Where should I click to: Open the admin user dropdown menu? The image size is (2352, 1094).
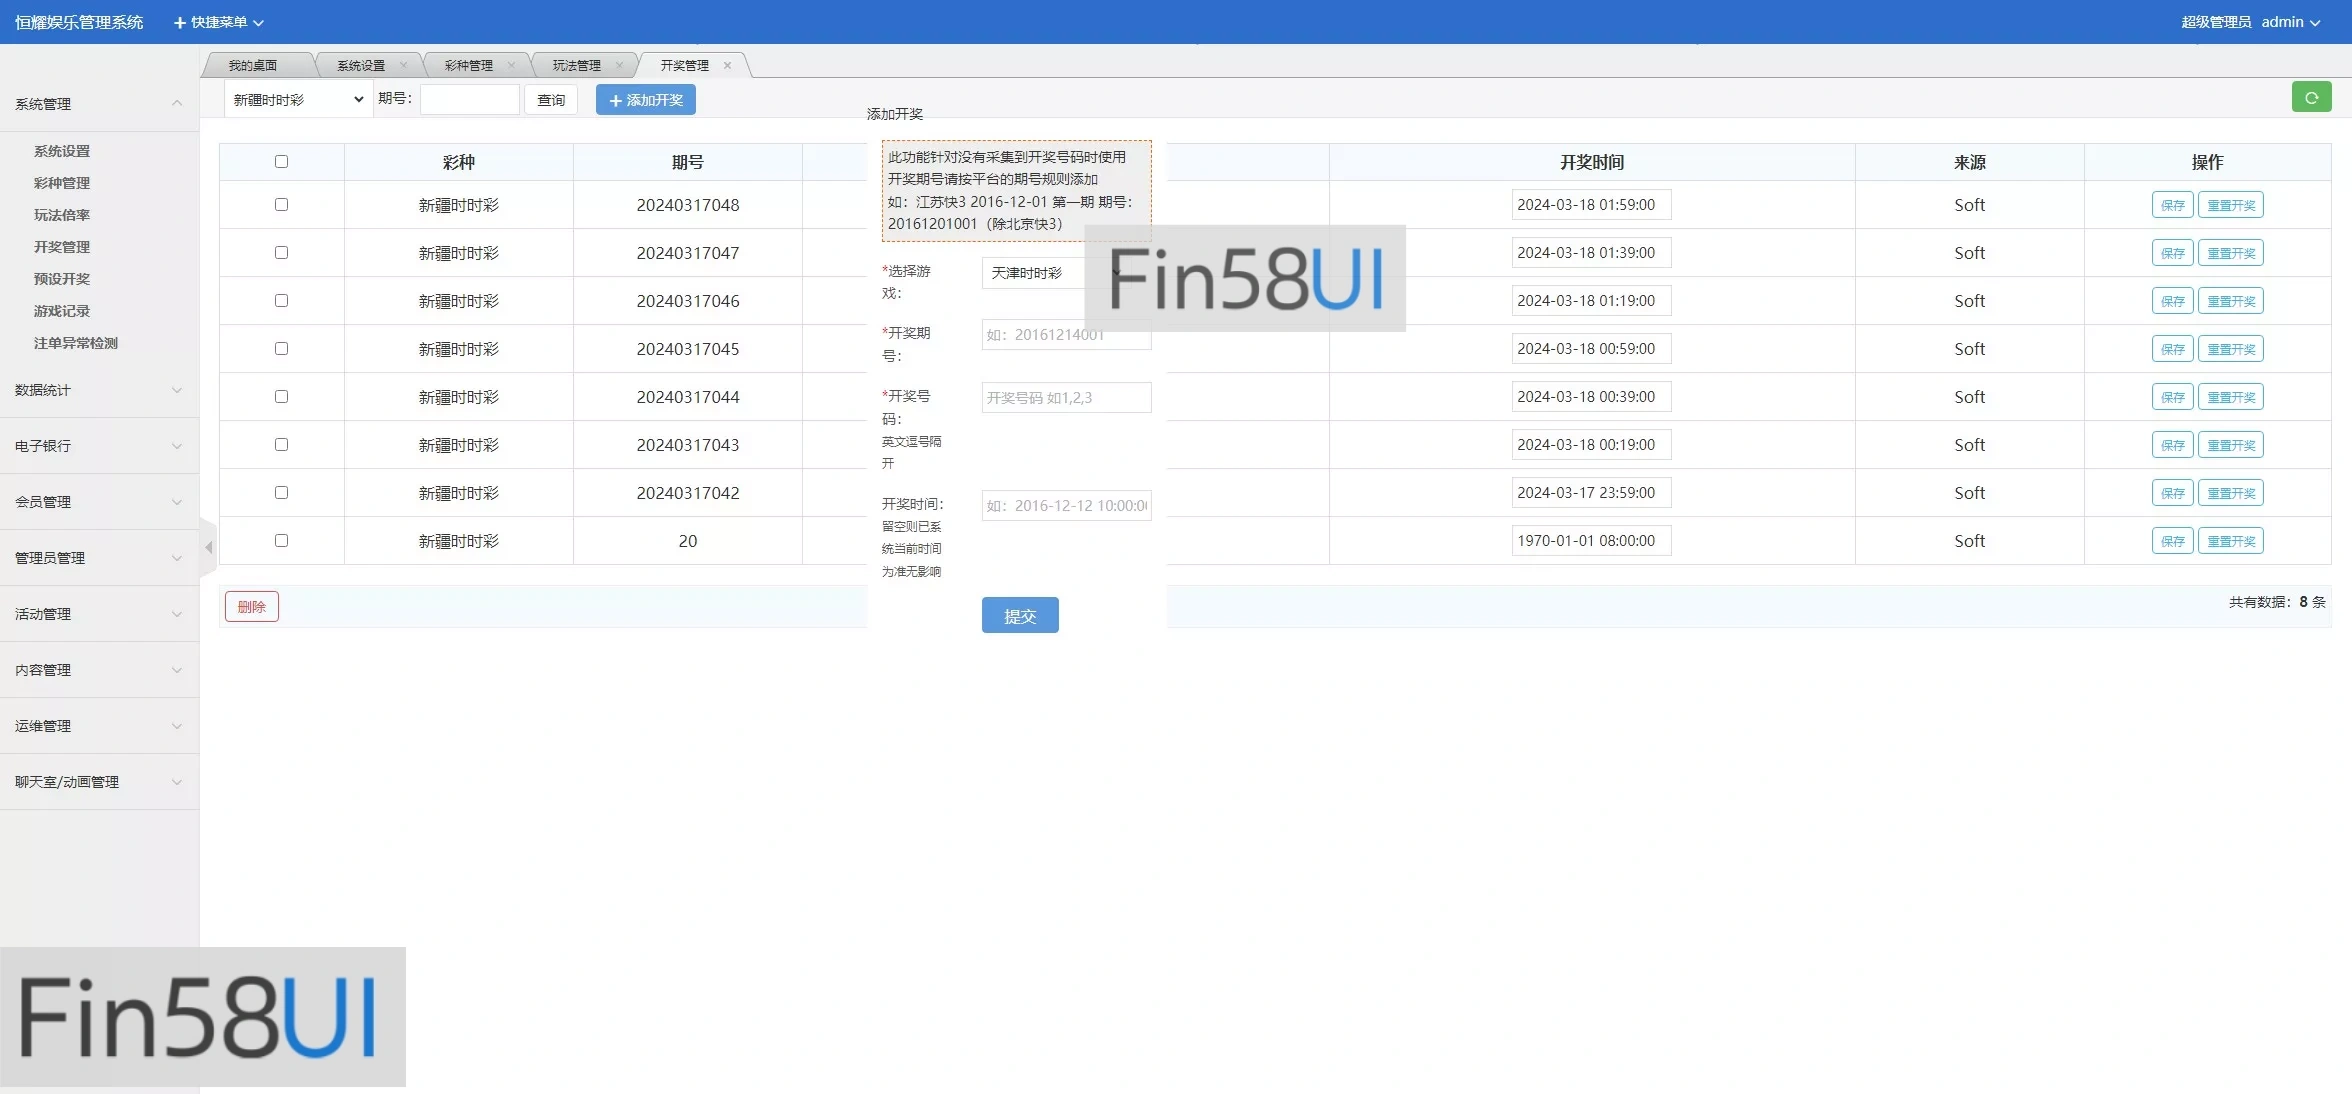click(2290, 22)
